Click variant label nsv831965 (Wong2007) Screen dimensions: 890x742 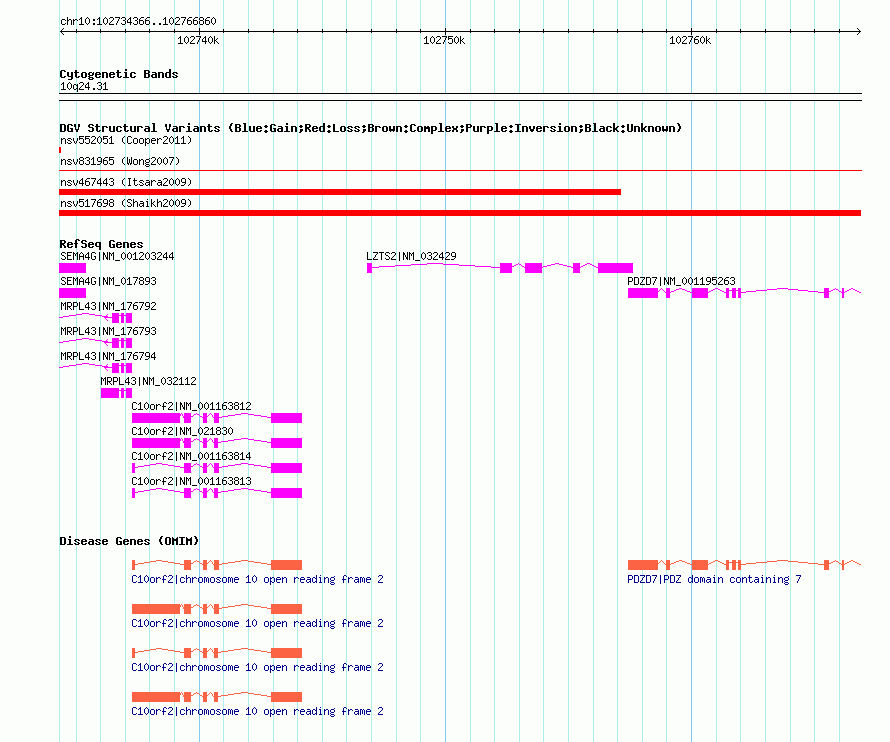pyautogui.click(x=120, y=161)
